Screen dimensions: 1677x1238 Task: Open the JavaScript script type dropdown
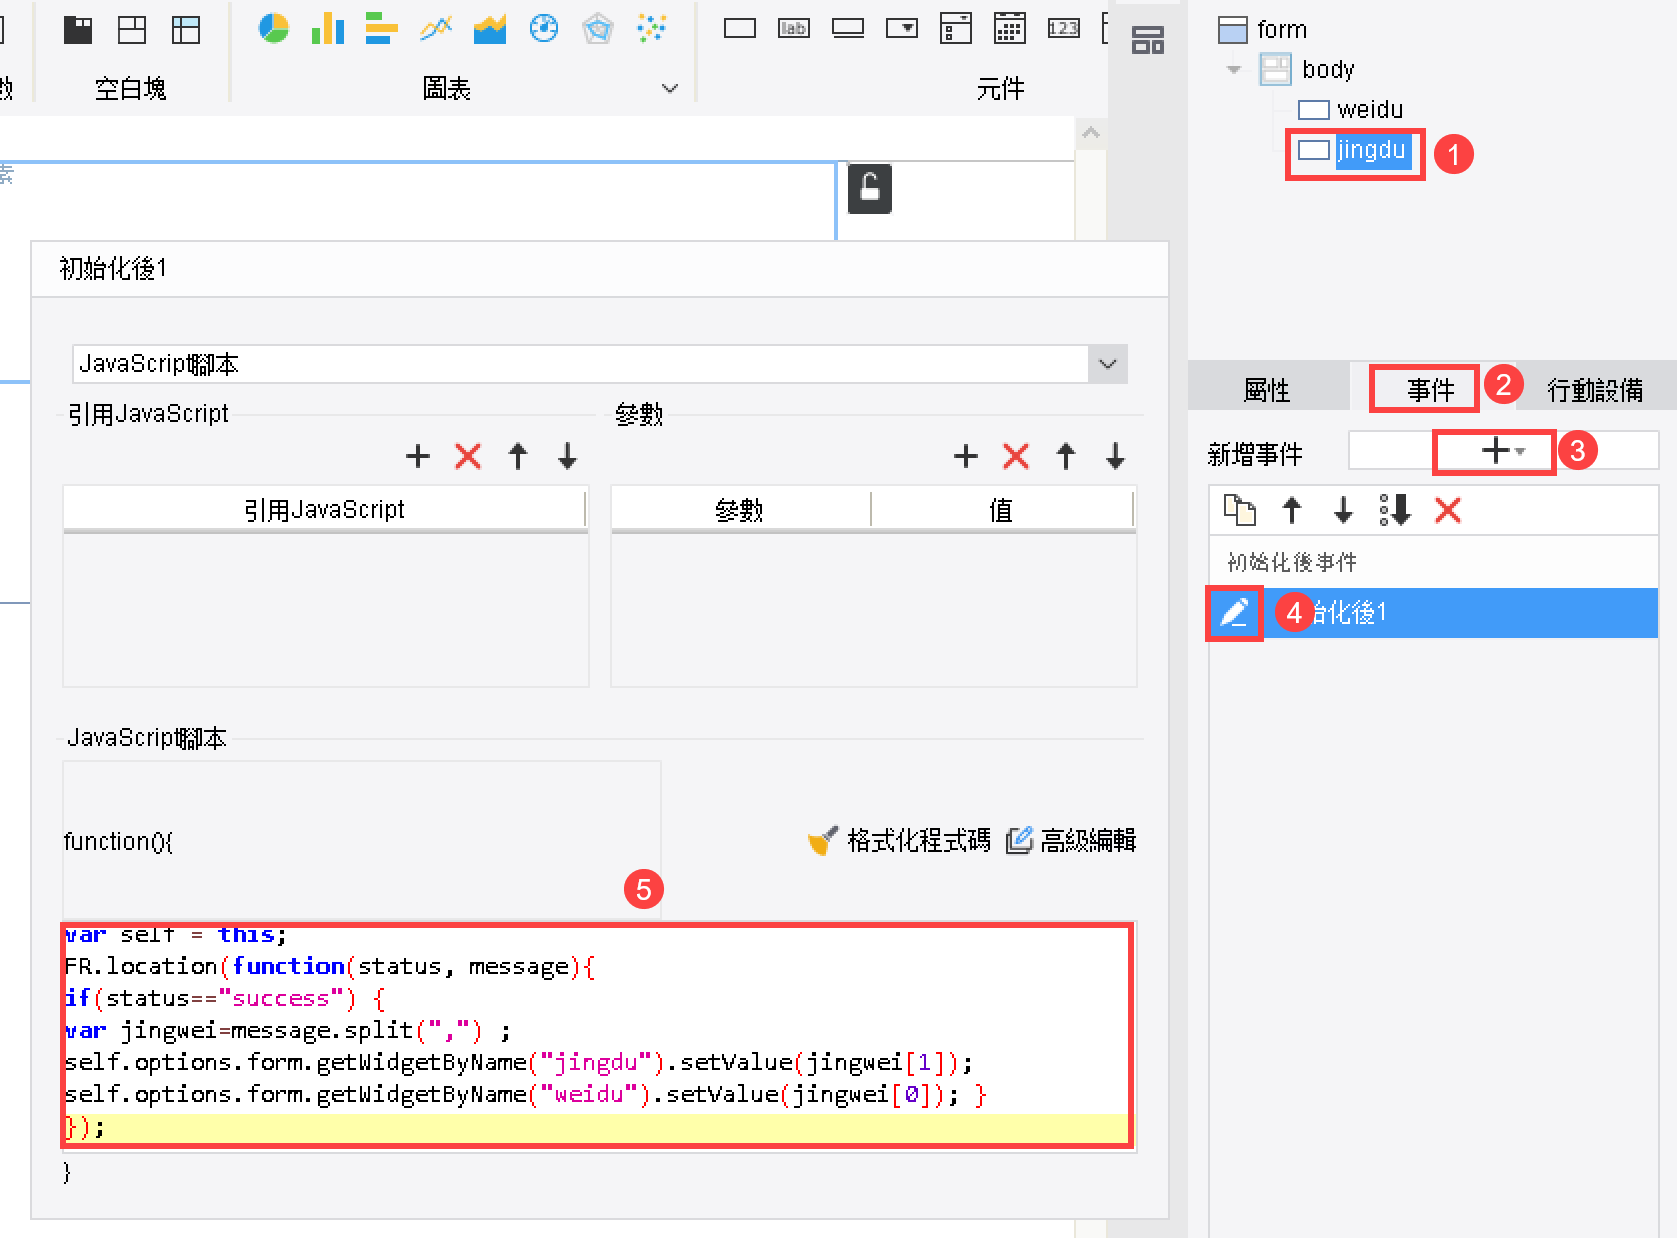pyautogui.click(x=1107, y=364)
